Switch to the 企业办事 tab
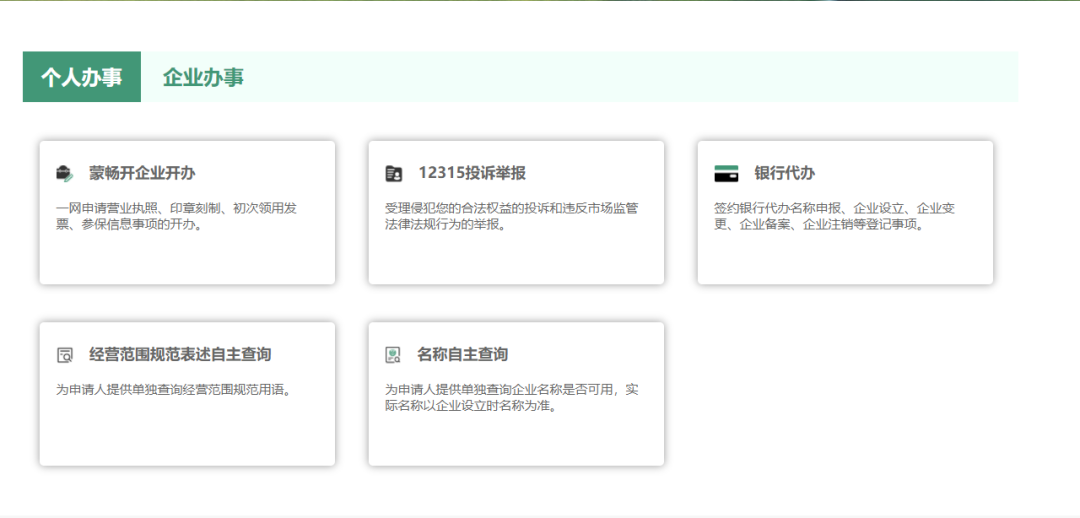This screenshot has height=518, width=1080. [x=203, y=77]
